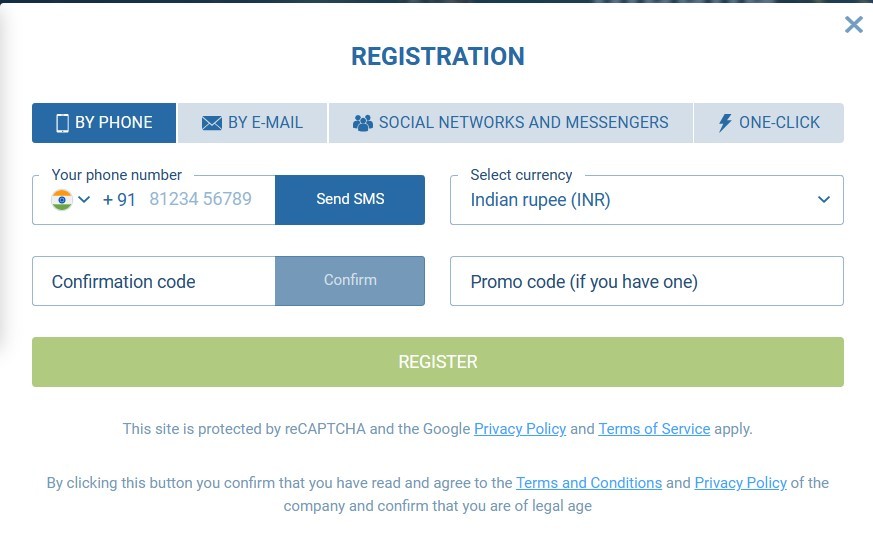Click the people group icon for social networks
The height and width of the screenshot is (556, 873).
[363, 123]
